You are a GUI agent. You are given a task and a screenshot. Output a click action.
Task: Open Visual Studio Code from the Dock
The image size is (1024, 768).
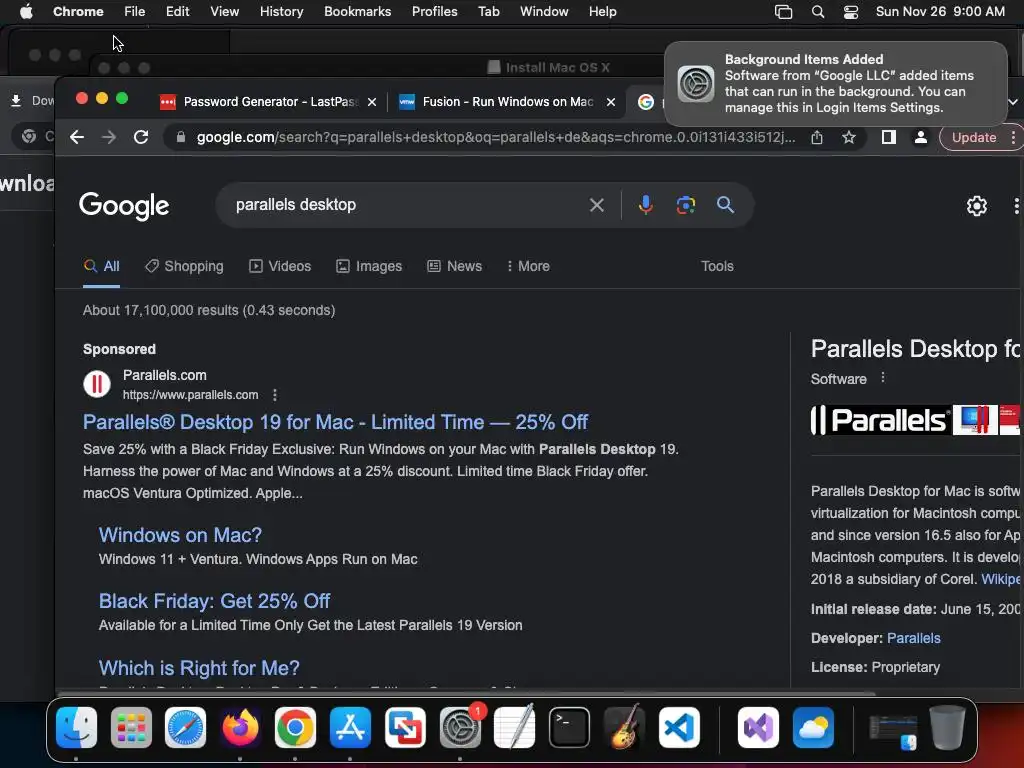679,728
